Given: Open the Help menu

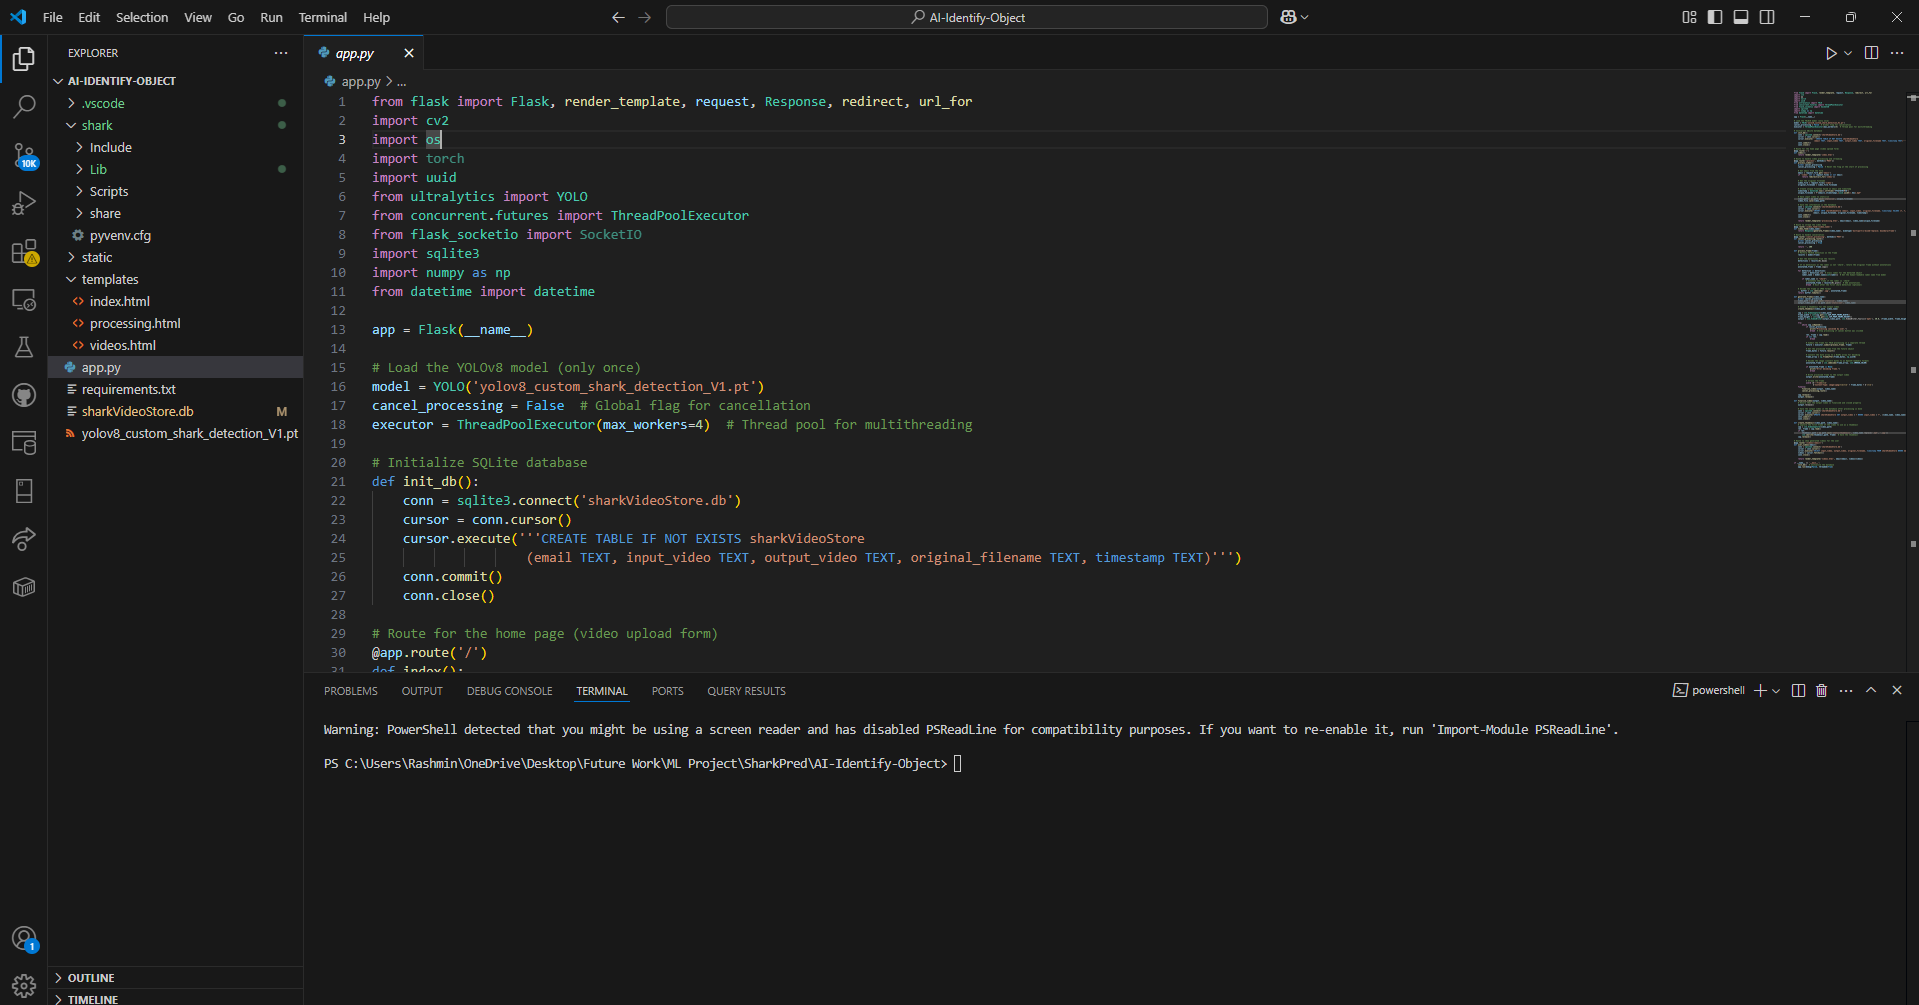Looking at the screenshot, I should tap(377, 17).
